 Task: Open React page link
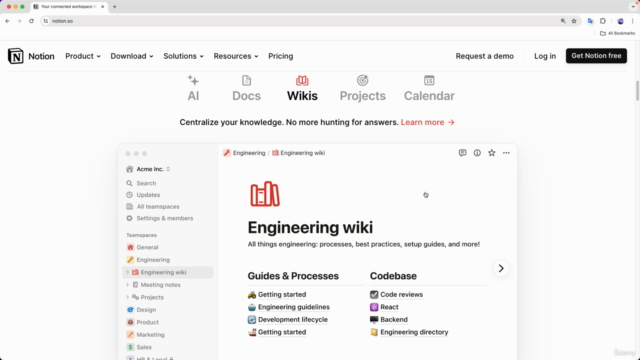389,307
